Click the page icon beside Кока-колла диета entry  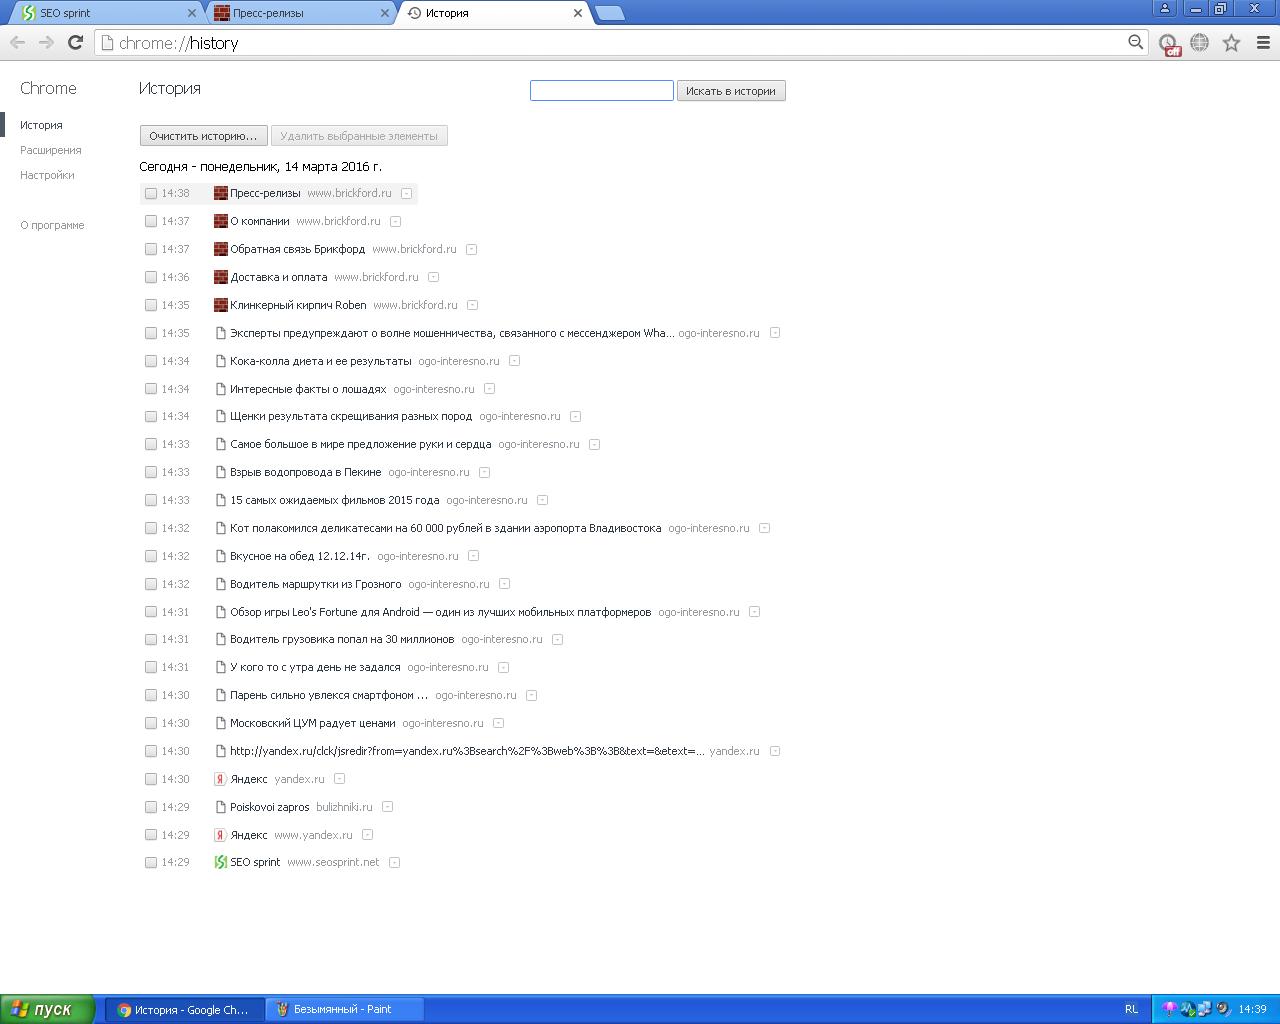(221, 361)
